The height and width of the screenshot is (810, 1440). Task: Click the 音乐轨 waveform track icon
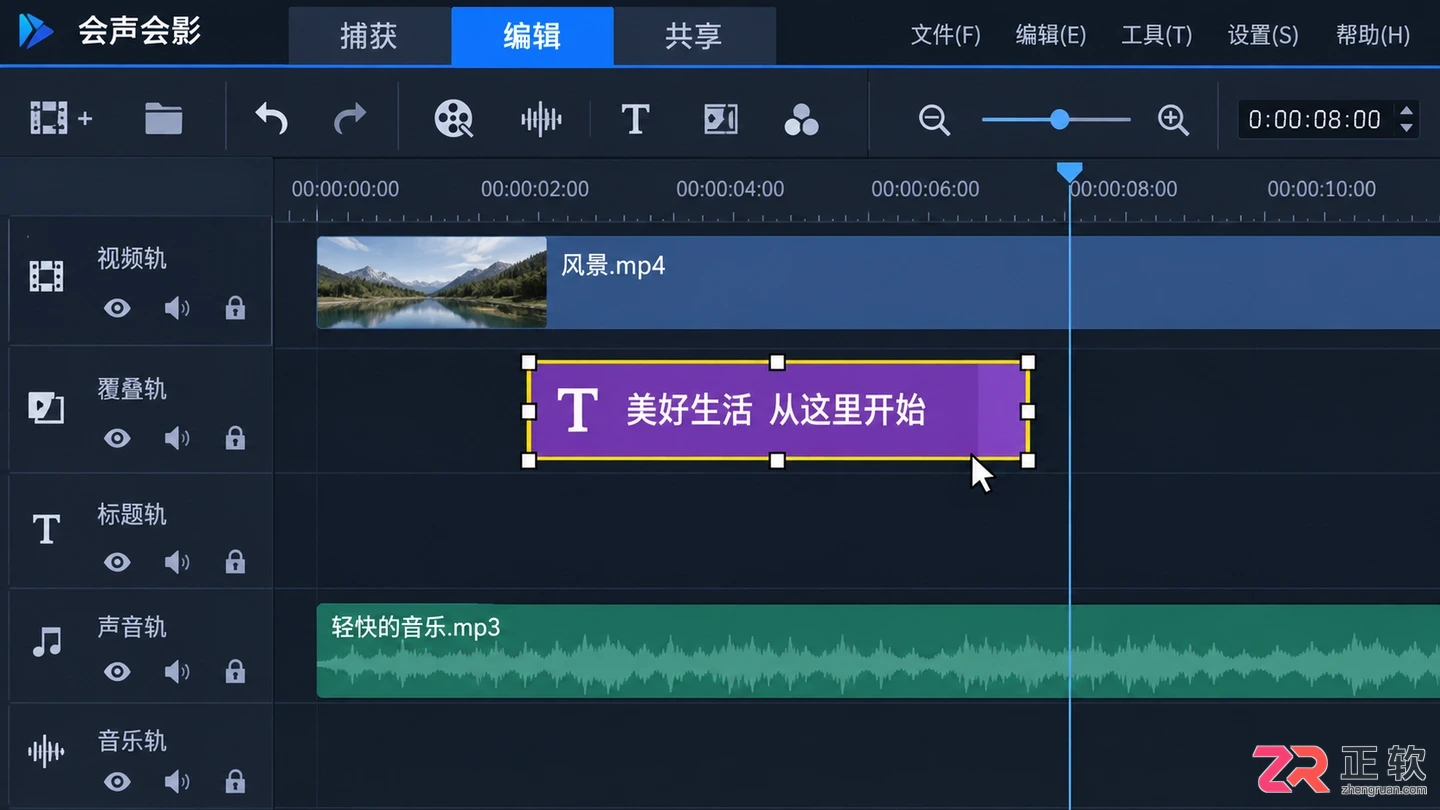coord(46,751)
